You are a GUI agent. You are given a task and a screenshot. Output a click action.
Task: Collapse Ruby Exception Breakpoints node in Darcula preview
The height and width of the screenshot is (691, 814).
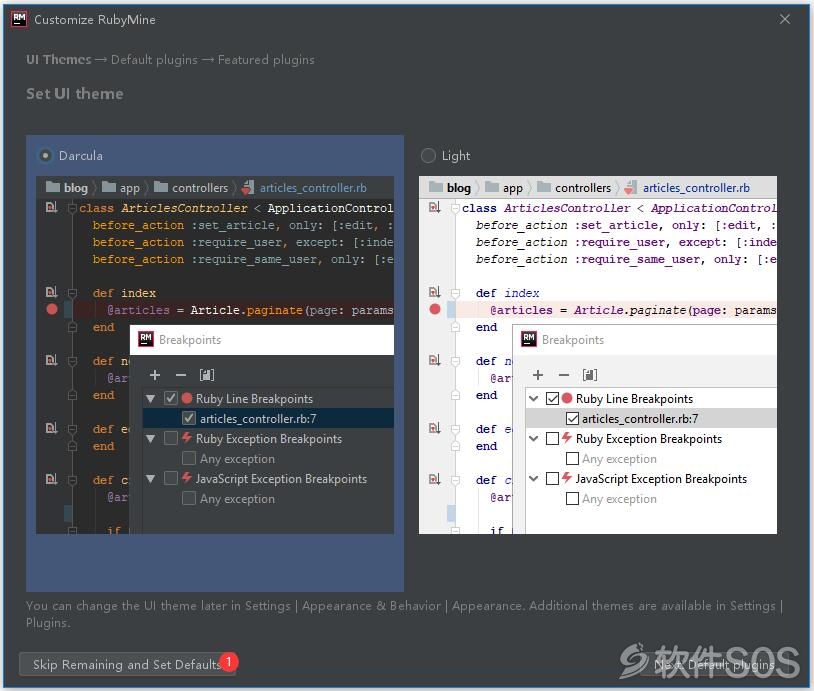151,439
